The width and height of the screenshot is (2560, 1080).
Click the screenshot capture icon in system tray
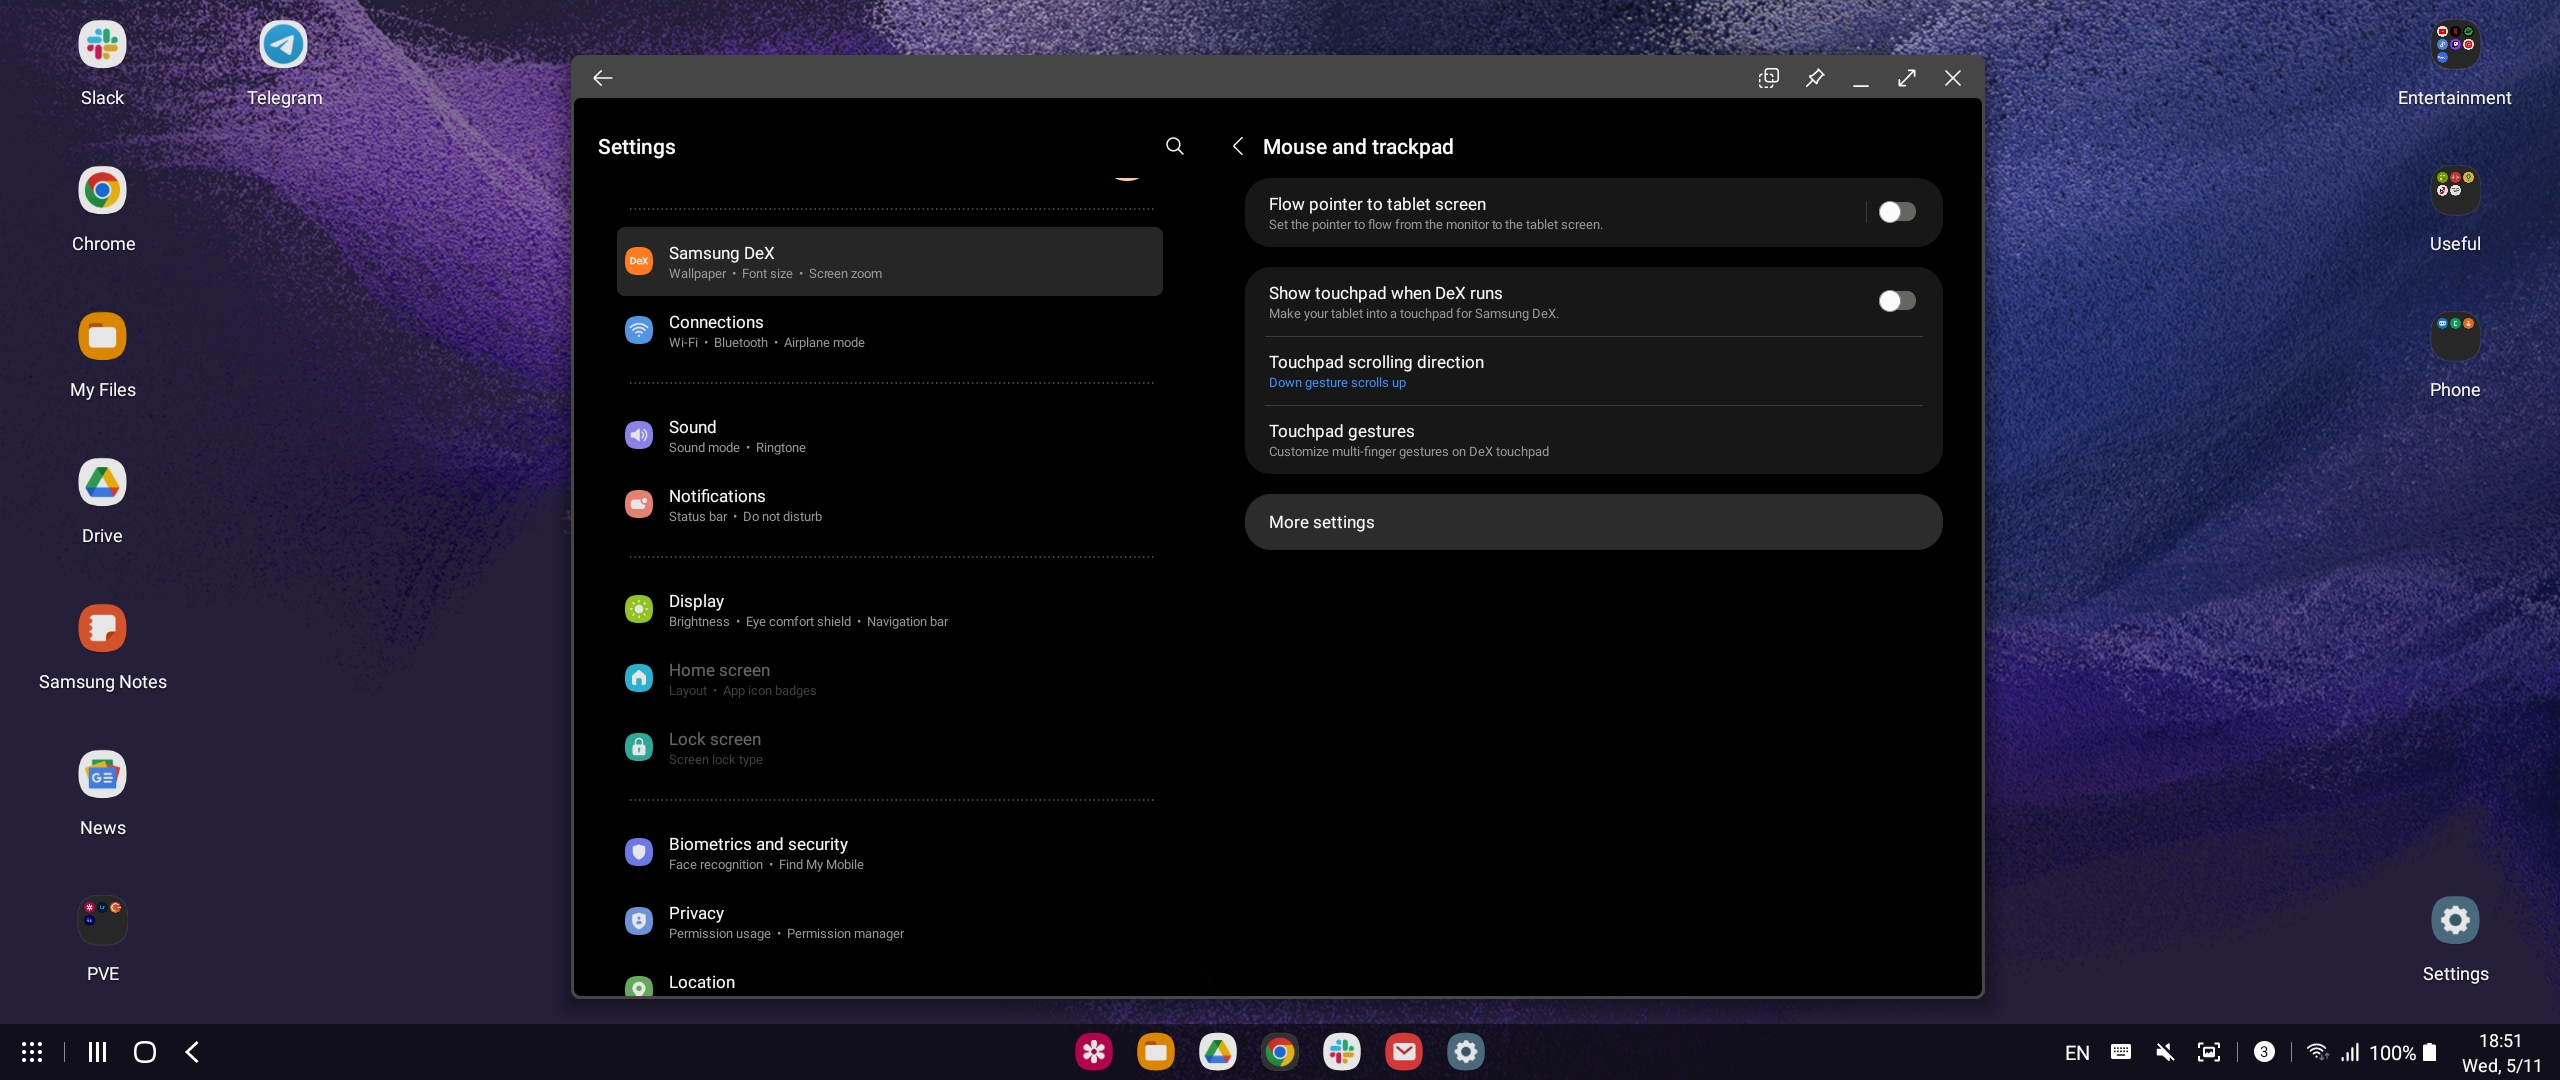[x=2209, y=1052]
